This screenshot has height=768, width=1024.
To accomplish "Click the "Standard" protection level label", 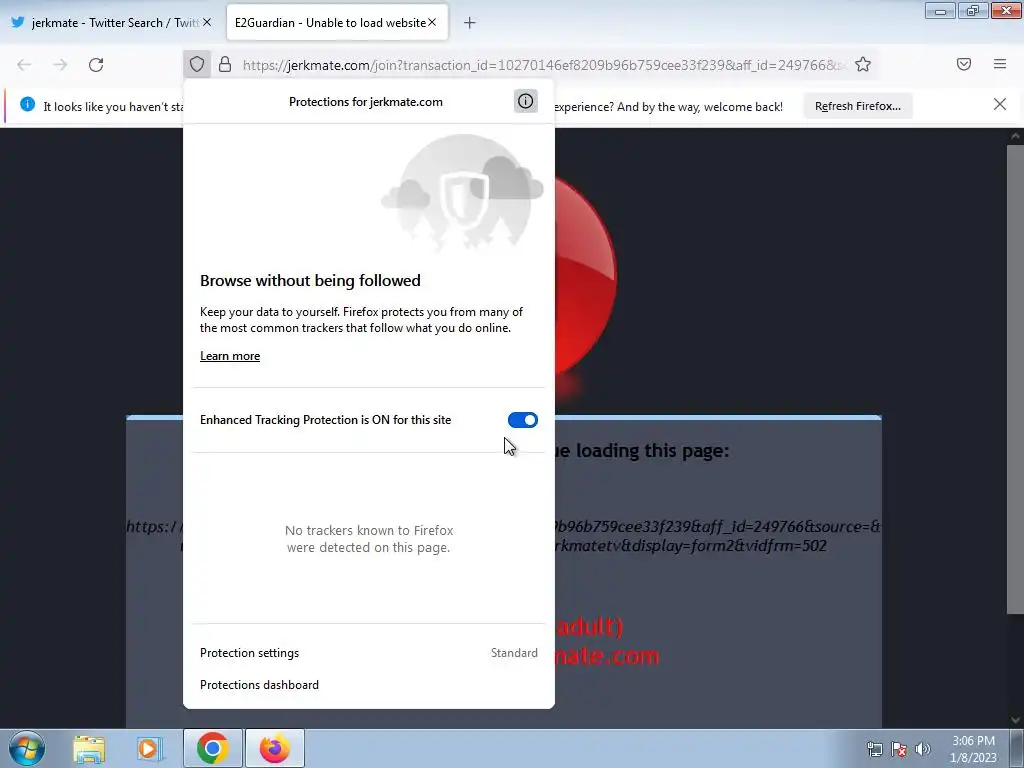I will 514,653.
